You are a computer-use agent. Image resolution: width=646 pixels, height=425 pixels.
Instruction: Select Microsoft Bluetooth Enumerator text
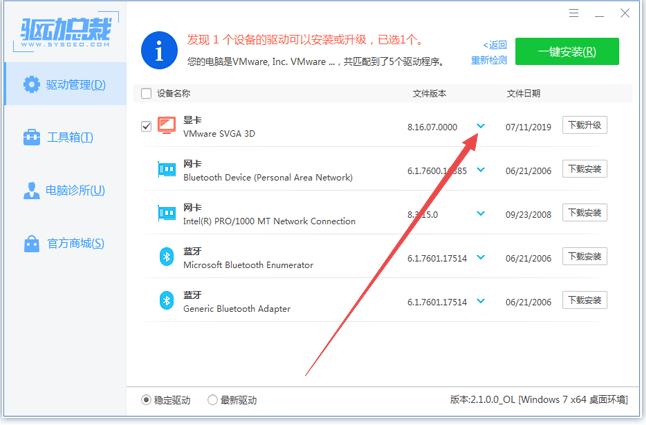point(248,265)
